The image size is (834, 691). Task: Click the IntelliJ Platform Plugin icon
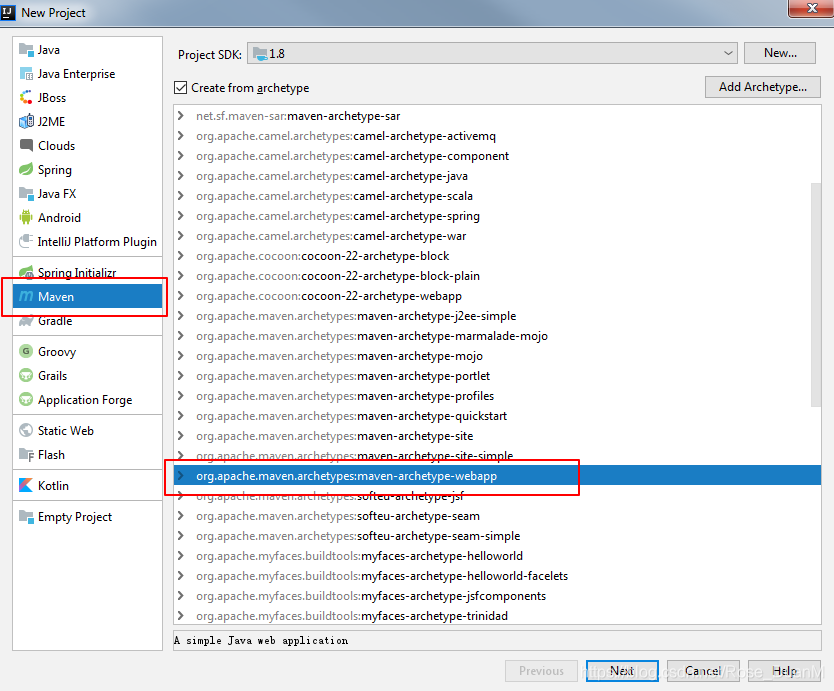tap(26, 242)
